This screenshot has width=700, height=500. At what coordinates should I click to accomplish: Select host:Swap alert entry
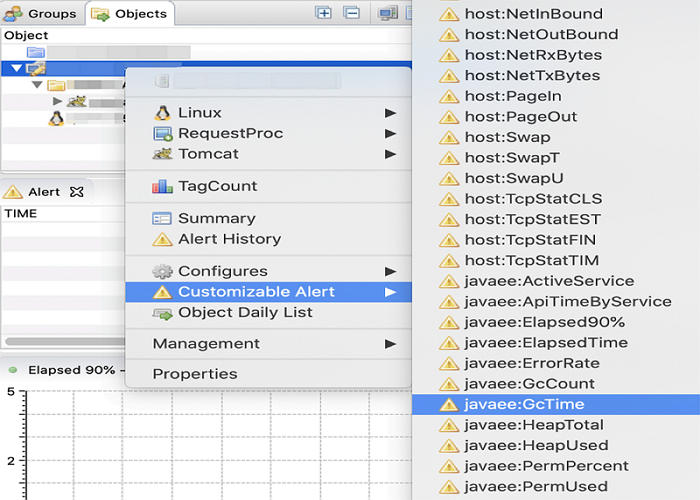pyautogui.click(x=507, y=137)
